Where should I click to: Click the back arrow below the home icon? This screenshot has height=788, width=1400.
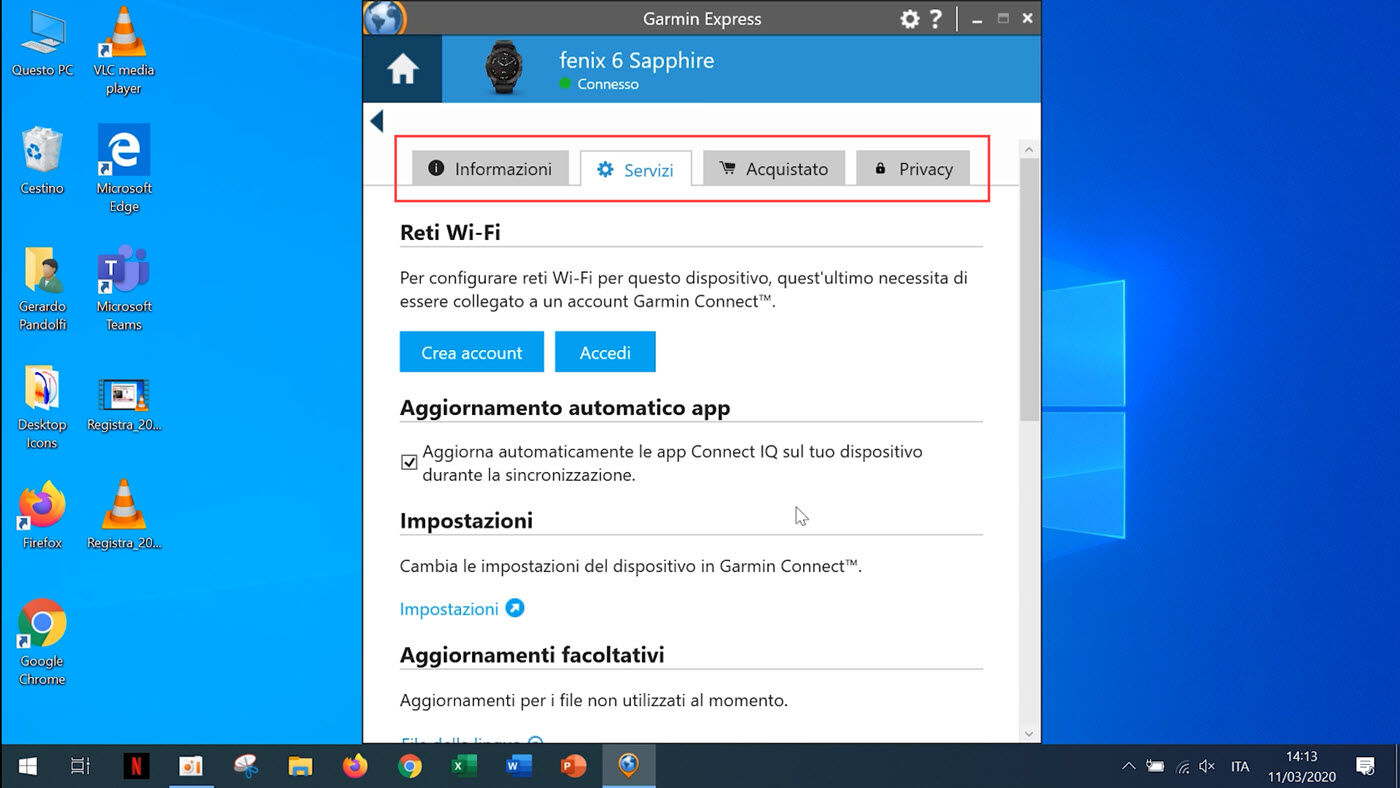377,121
